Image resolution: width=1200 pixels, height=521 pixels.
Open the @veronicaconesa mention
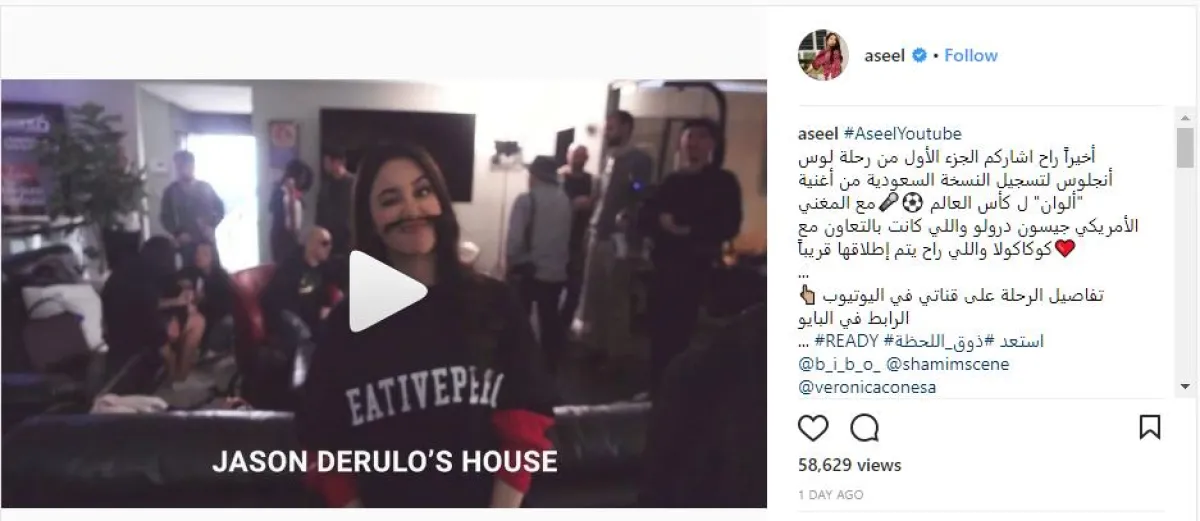(868, 387)
